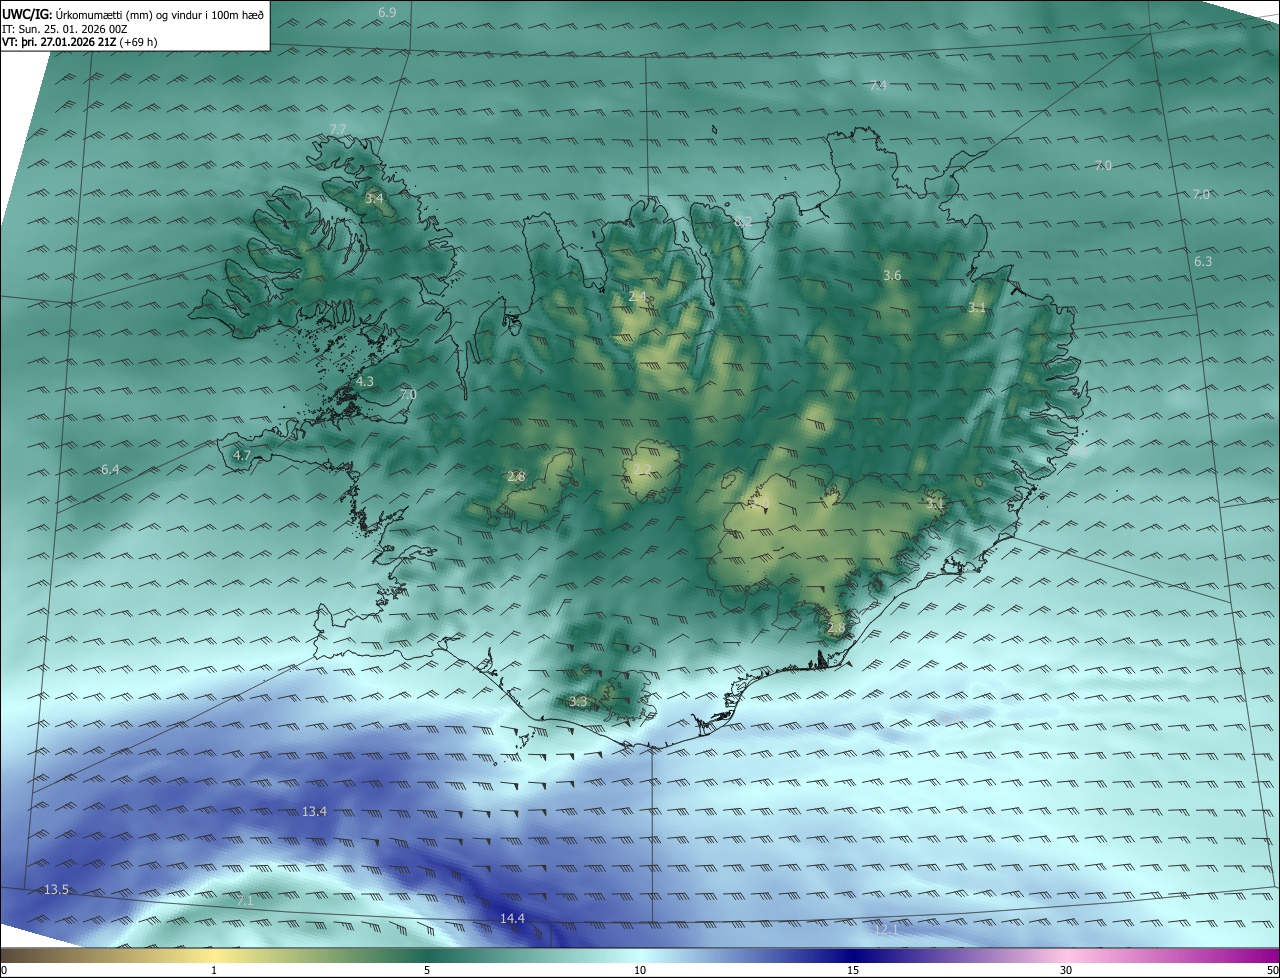Click the 1 tick label on the color scale

214,971
